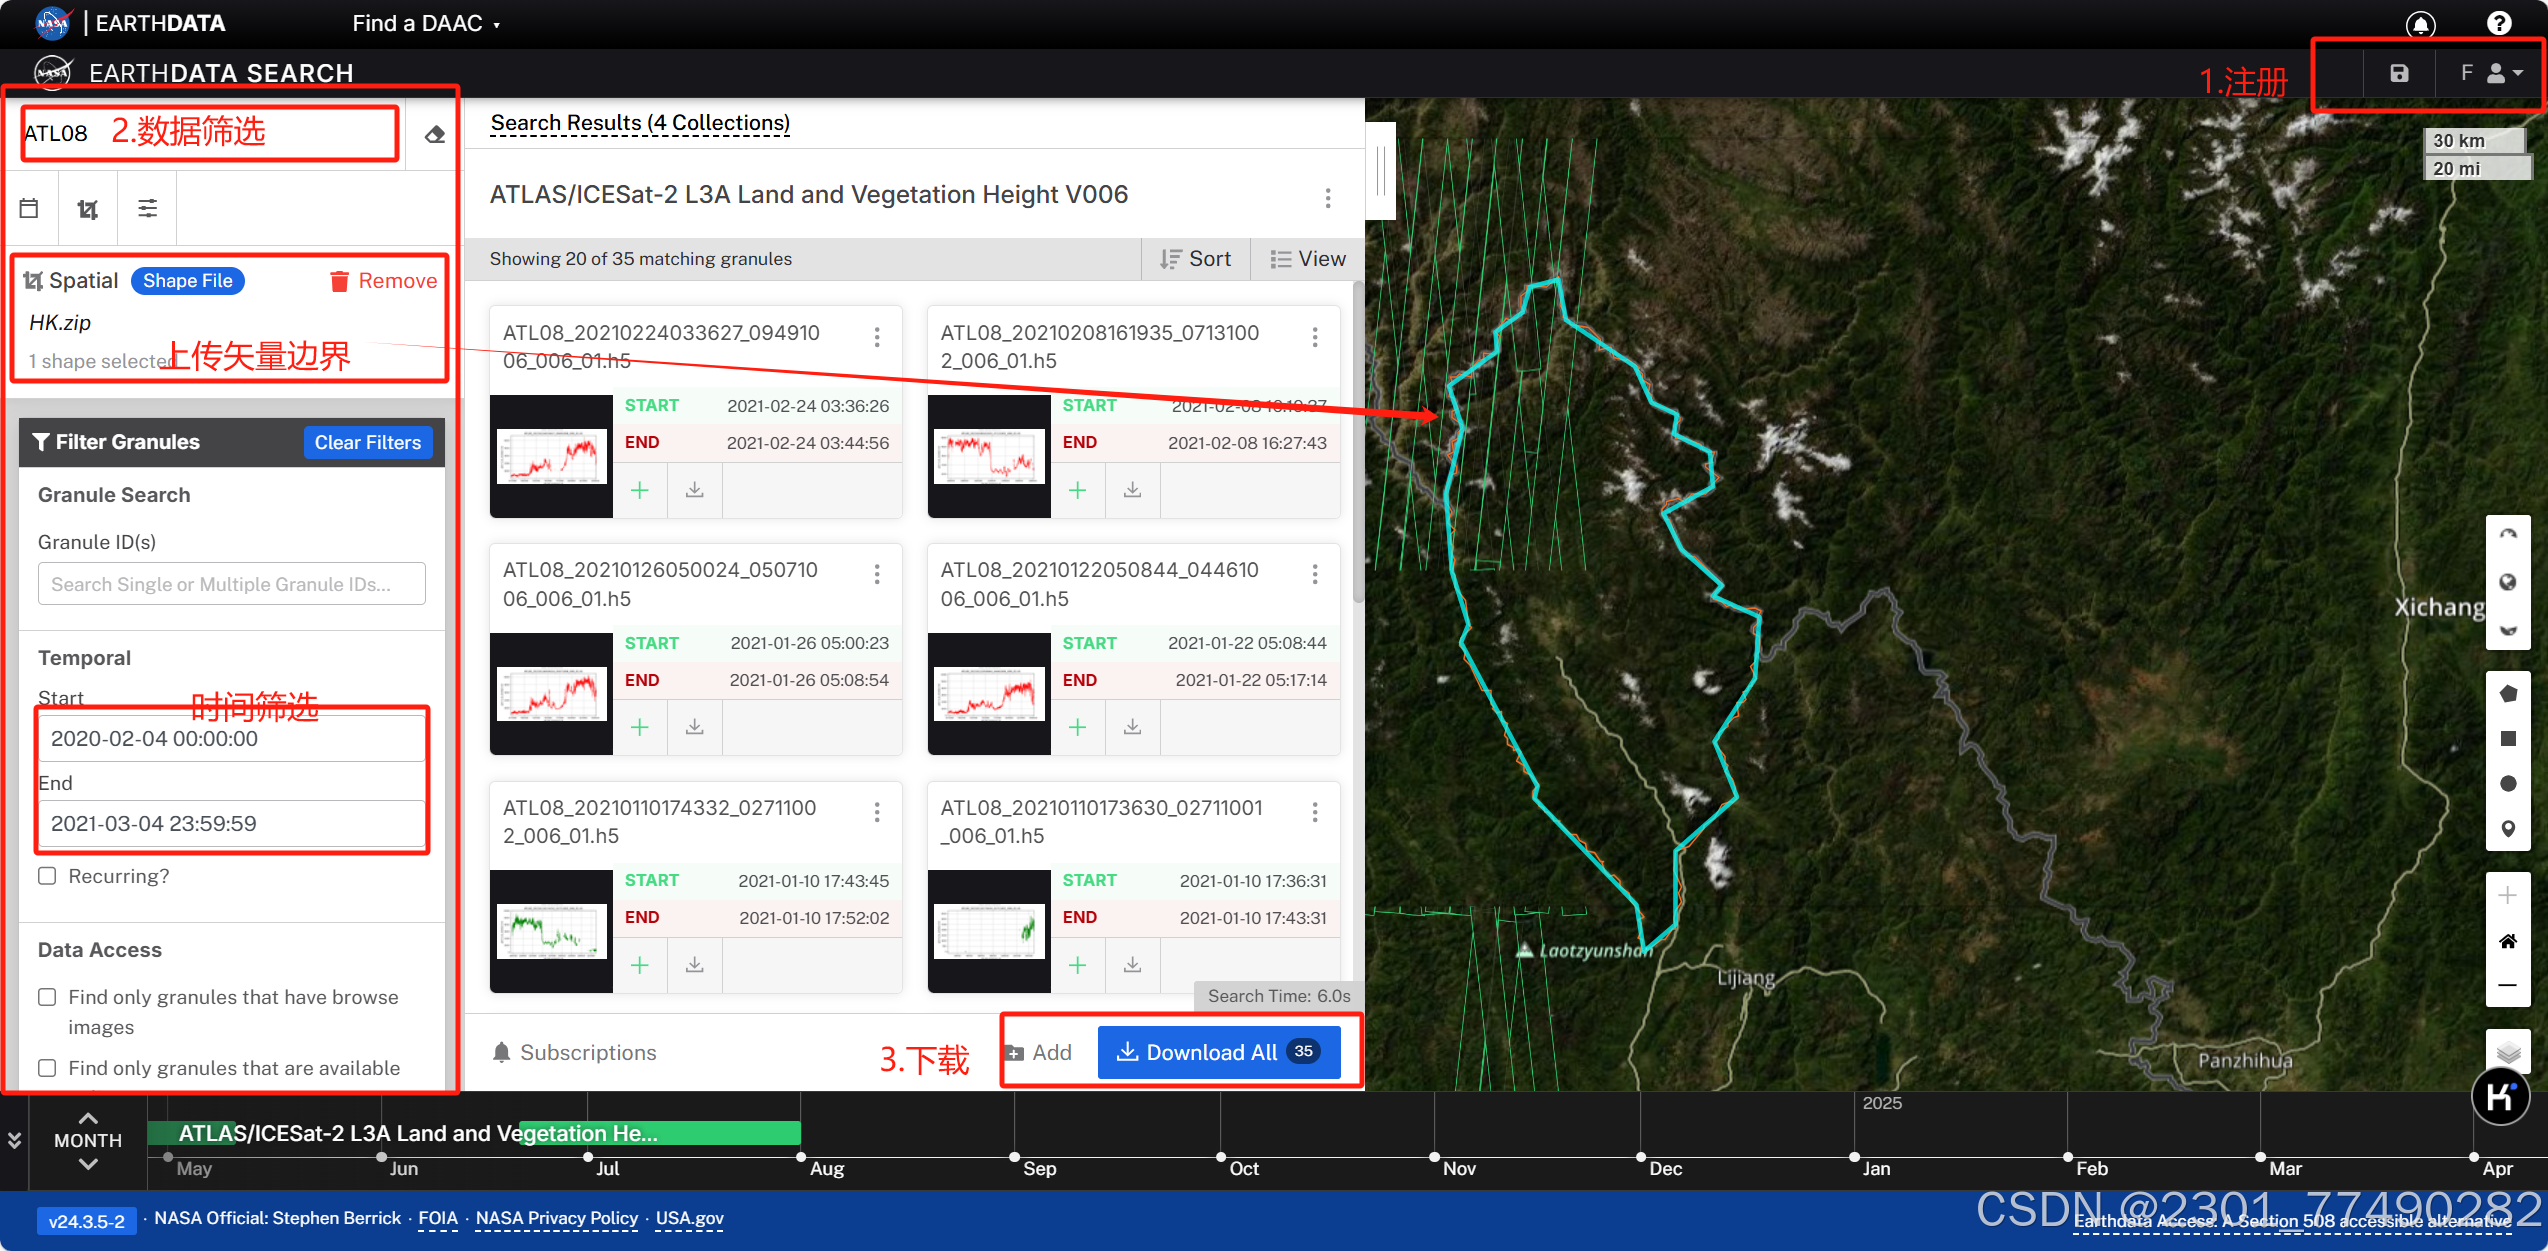
Task: Check find only granules with browse images
Action: tap(47, 997)
